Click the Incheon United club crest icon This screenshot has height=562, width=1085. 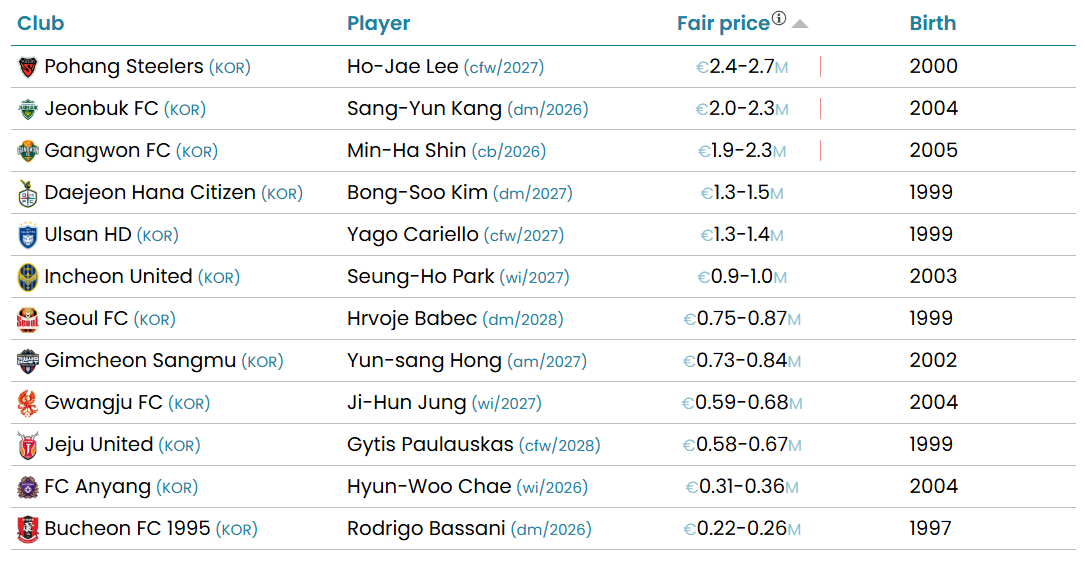pos(28,278)
